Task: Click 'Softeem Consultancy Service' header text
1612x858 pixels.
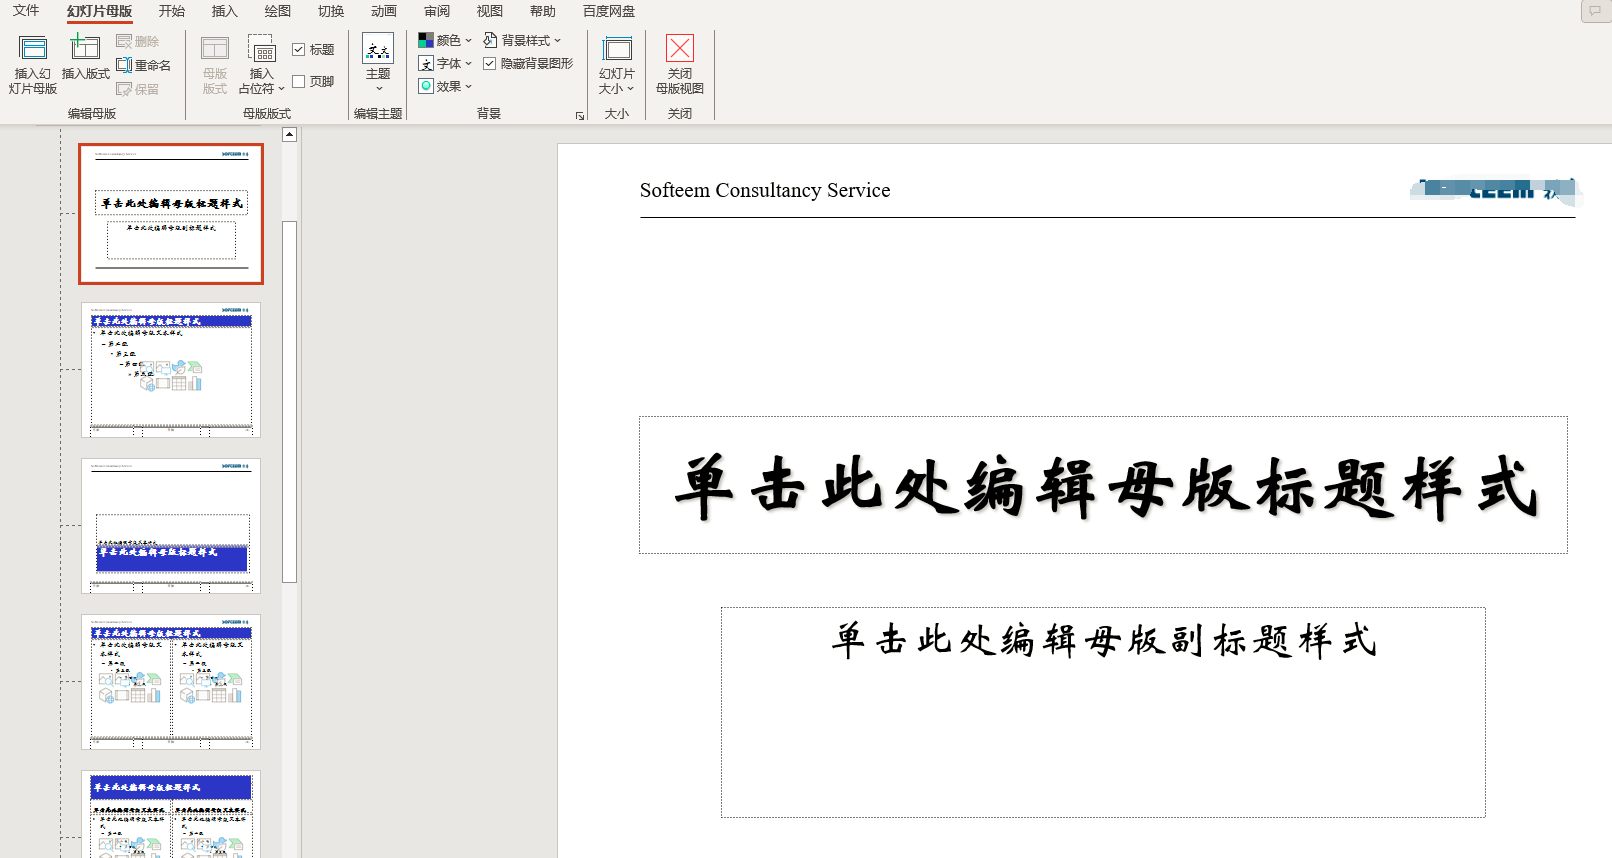Action: [x=765, y=190]
